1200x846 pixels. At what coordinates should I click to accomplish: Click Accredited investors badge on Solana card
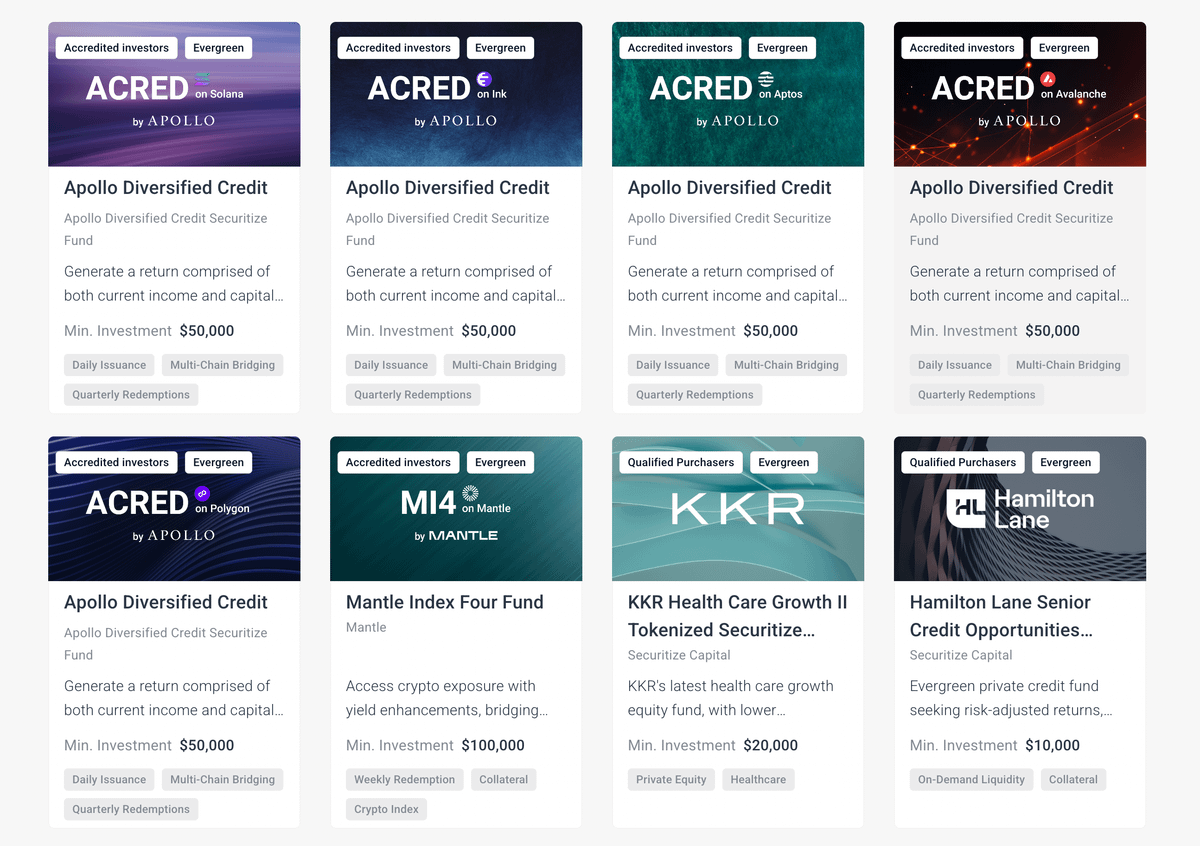(117, 48)
